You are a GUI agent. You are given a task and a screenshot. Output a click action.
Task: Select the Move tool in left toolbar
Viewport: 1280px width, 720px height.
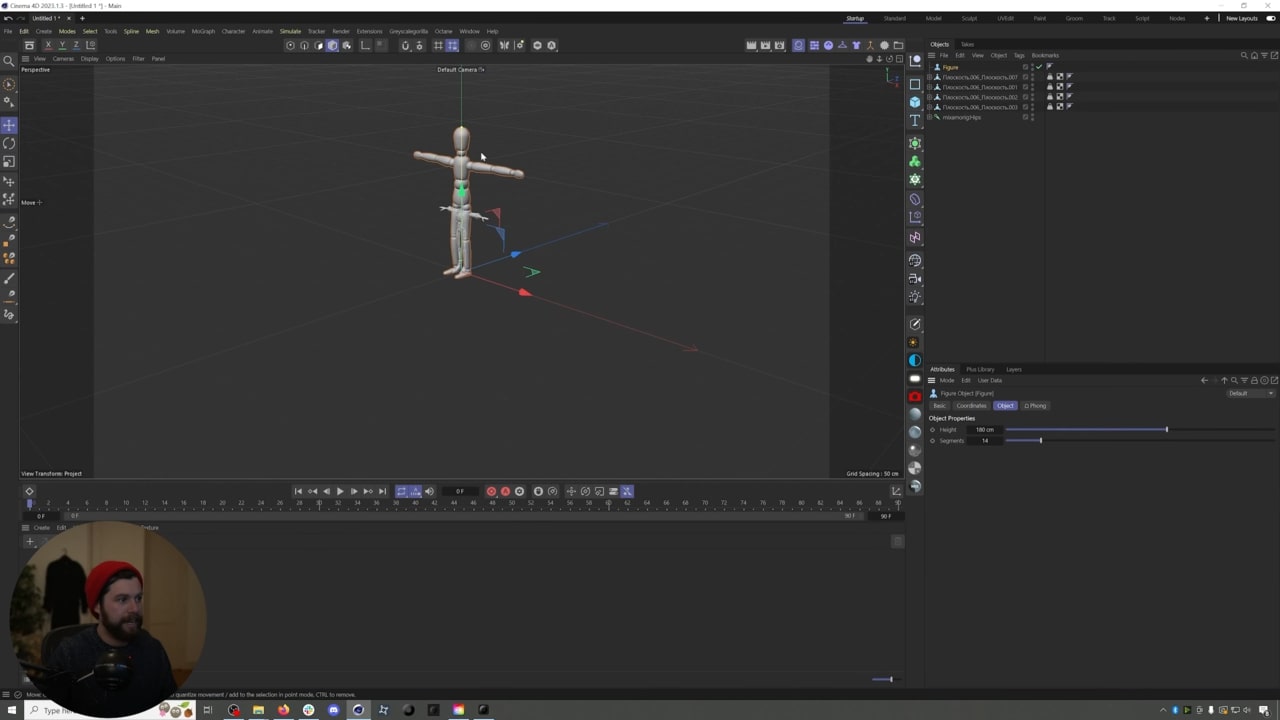(9, 125)
